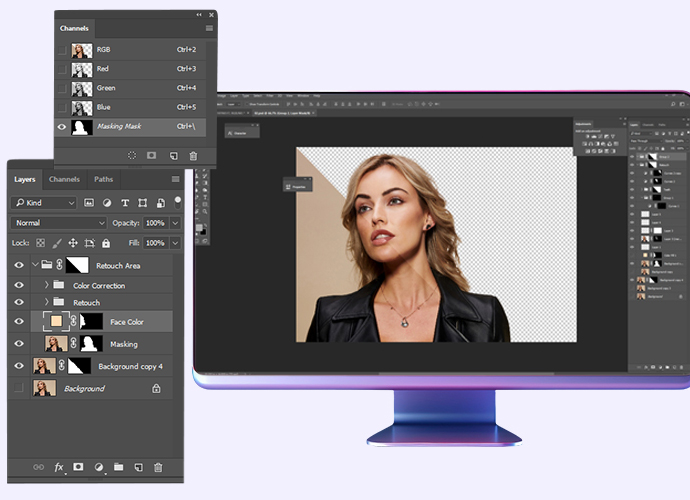The height and width of the screenshot is (500, 690).
Task: Toggle visibility of the RGB channel
Action: 63,50
